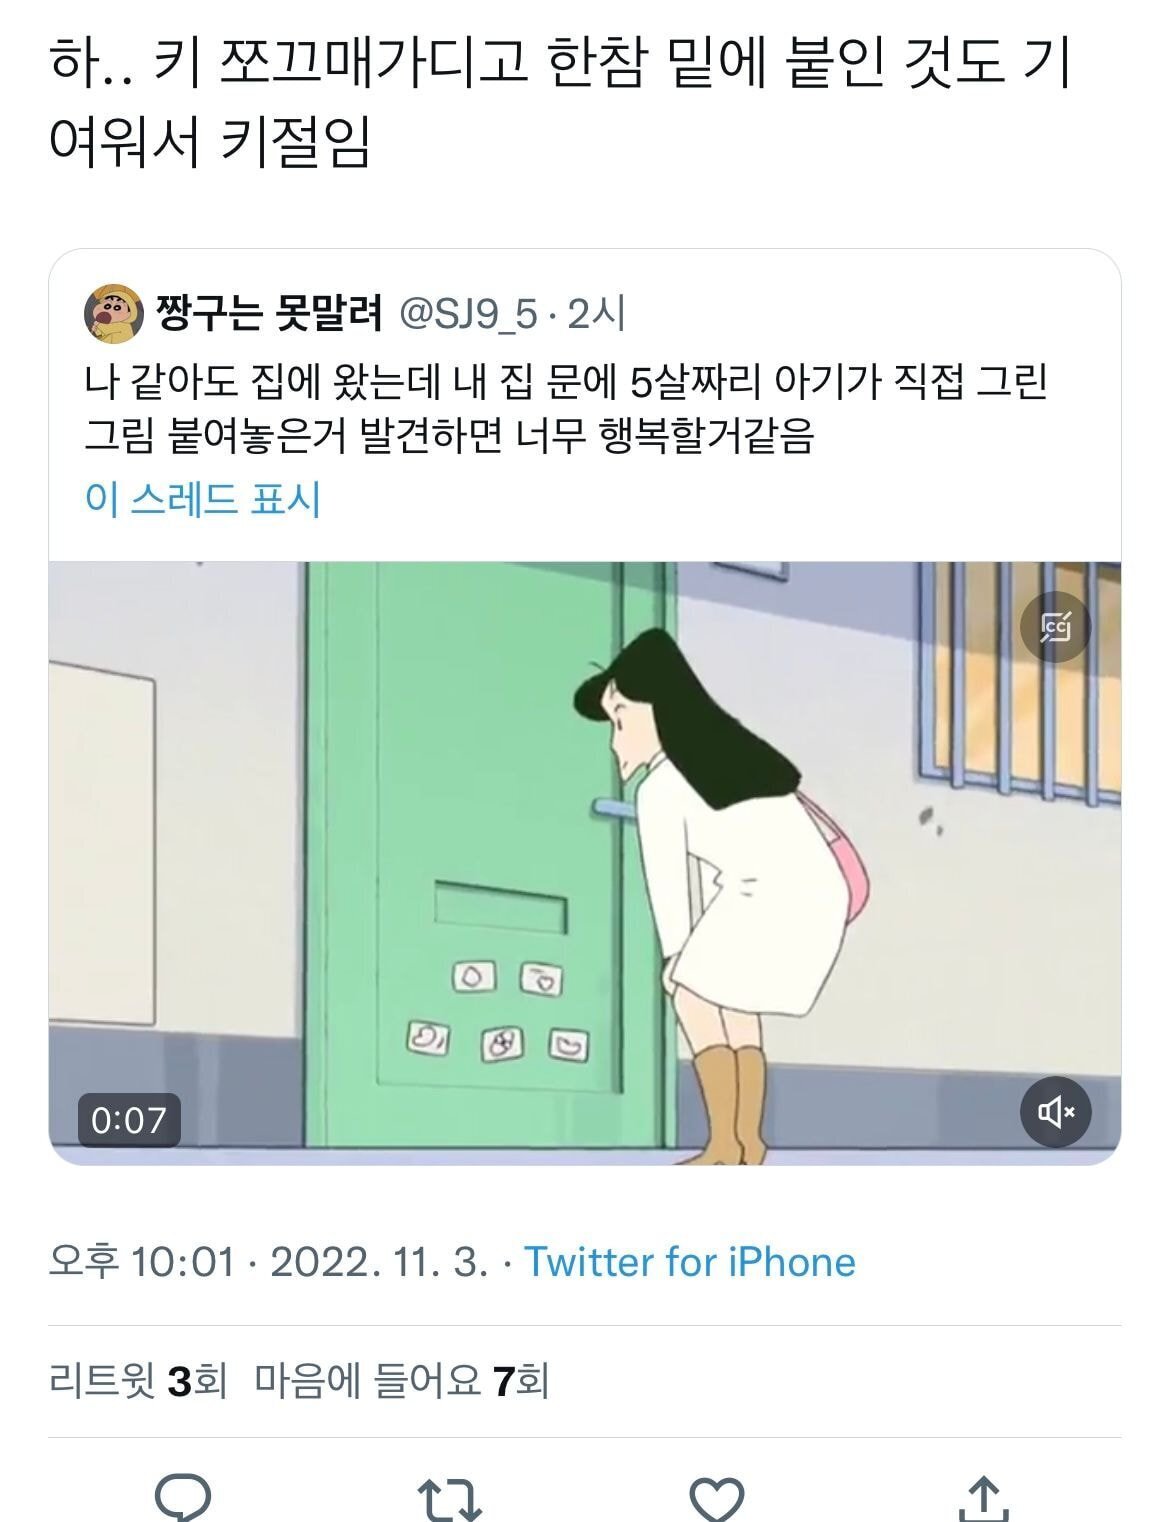Tap the retweet arrows icon
This screenshot has width=1170, height=1522.
point(449,1500)
